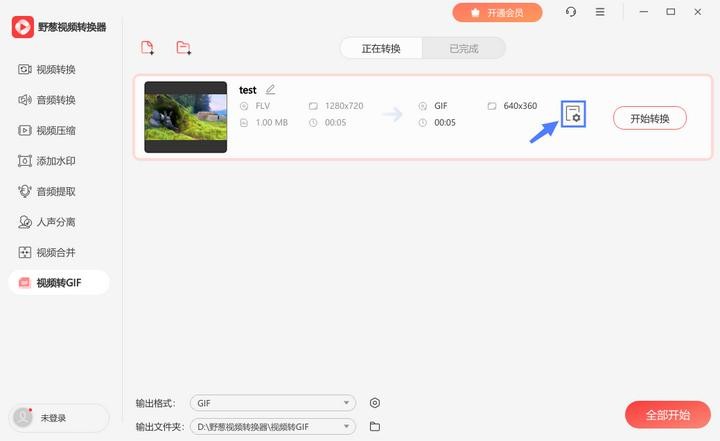Click the 未登录 account button
This screenshot has height=441, width=720.
click(59, 418)
